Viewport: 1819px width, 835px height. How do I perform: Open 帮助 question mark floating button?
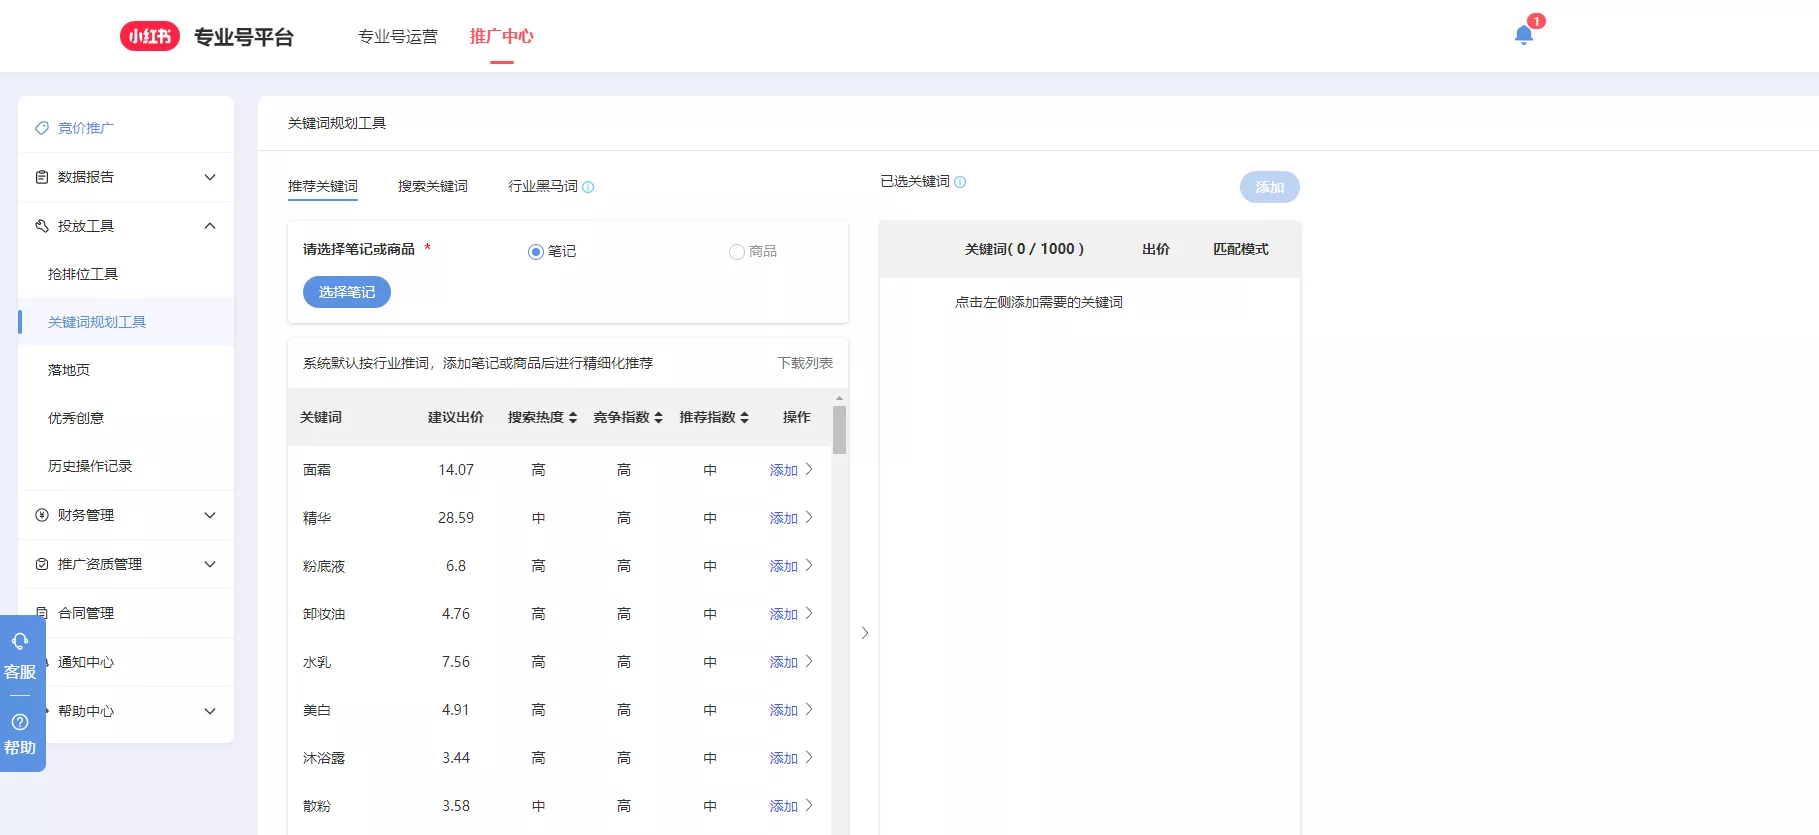20,734
